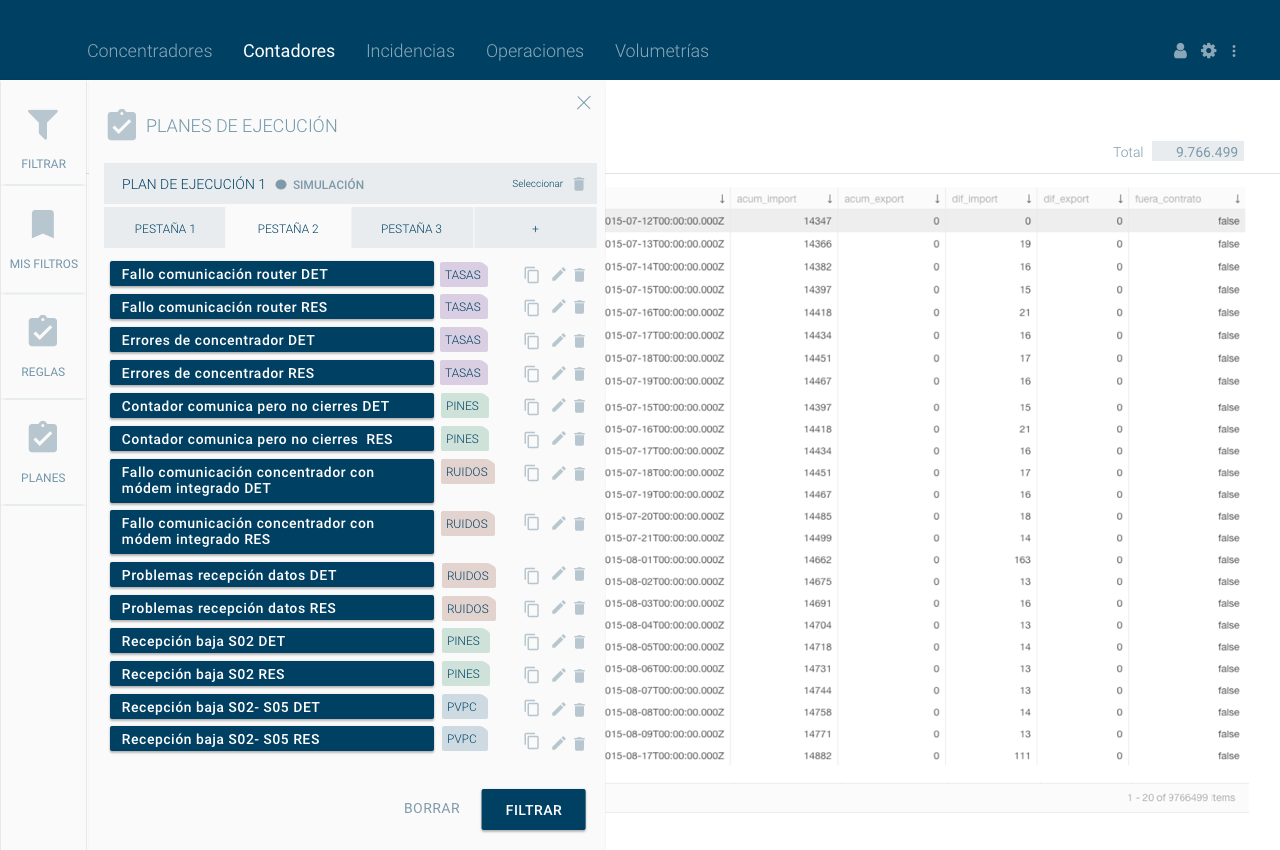Open the Reglas sidebar icon
The width and height of the screenshot is (1280, 850).
coord(43,332)
